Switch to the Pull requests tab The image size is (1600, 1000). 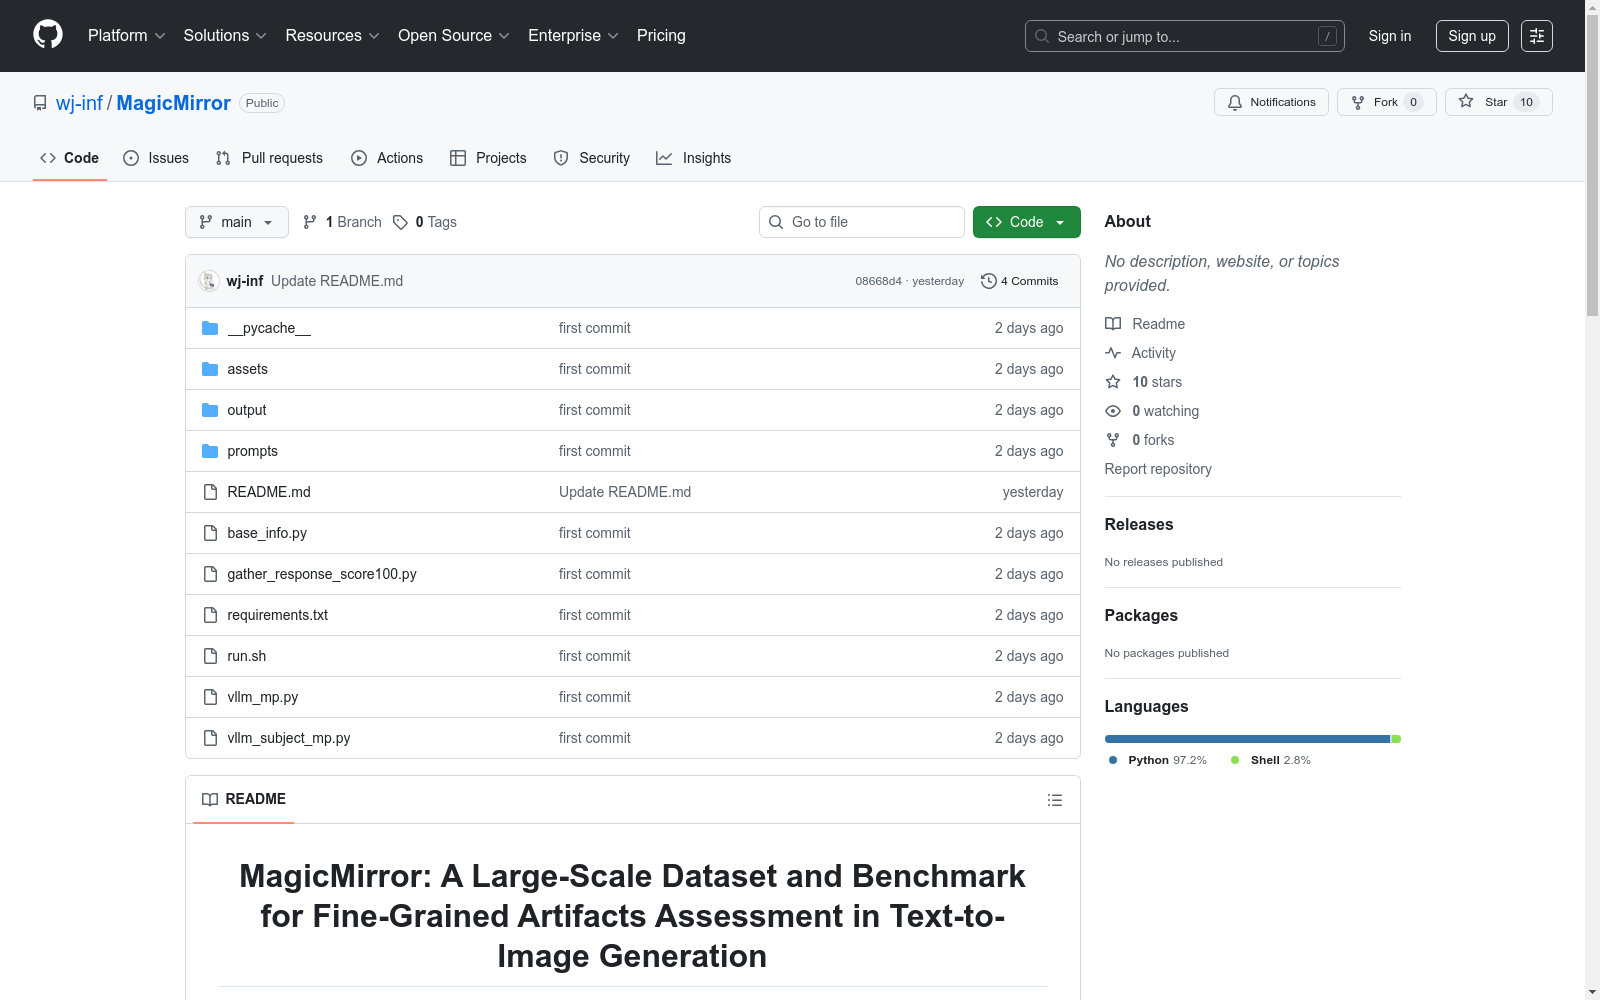pos(269,158)
